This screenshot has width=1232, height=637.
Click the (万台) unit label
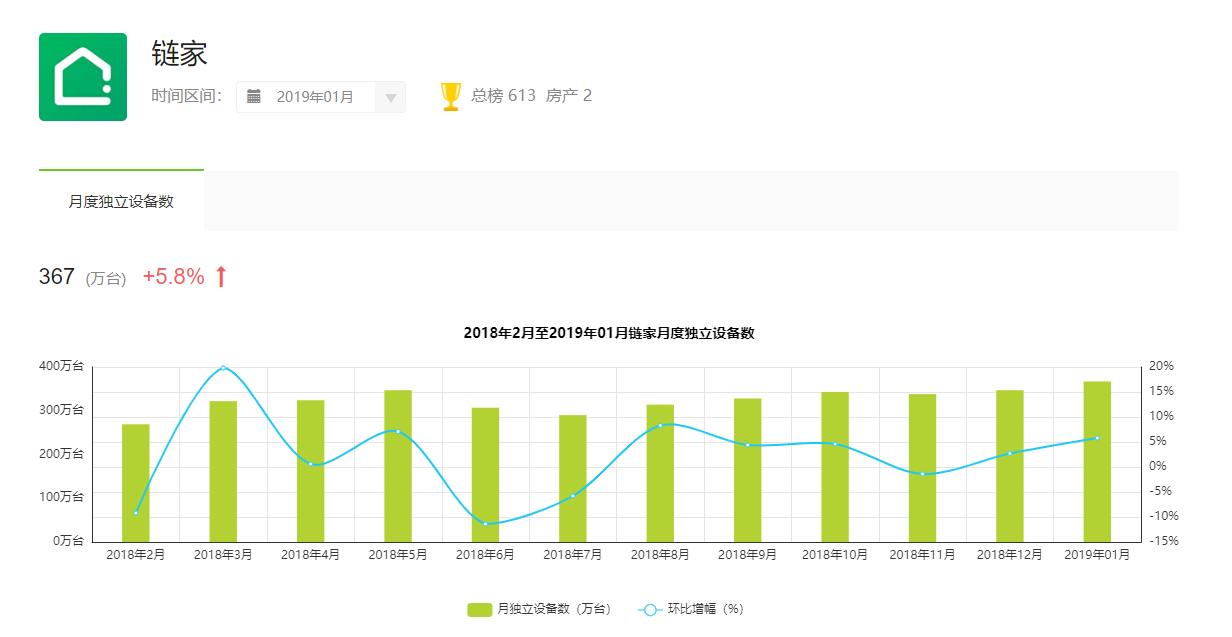[x=105, y=279]
